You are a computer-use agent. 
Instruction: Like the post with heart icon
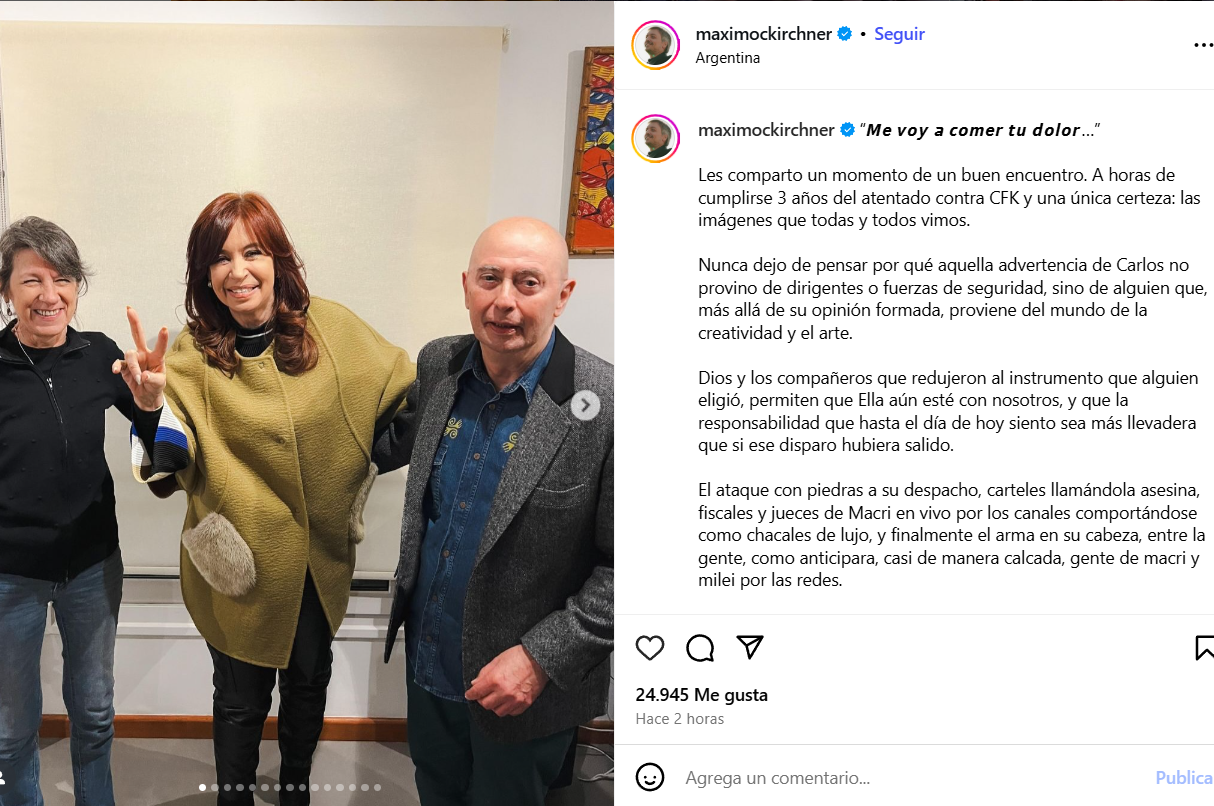pyautogui.click(x=650, y=648)
